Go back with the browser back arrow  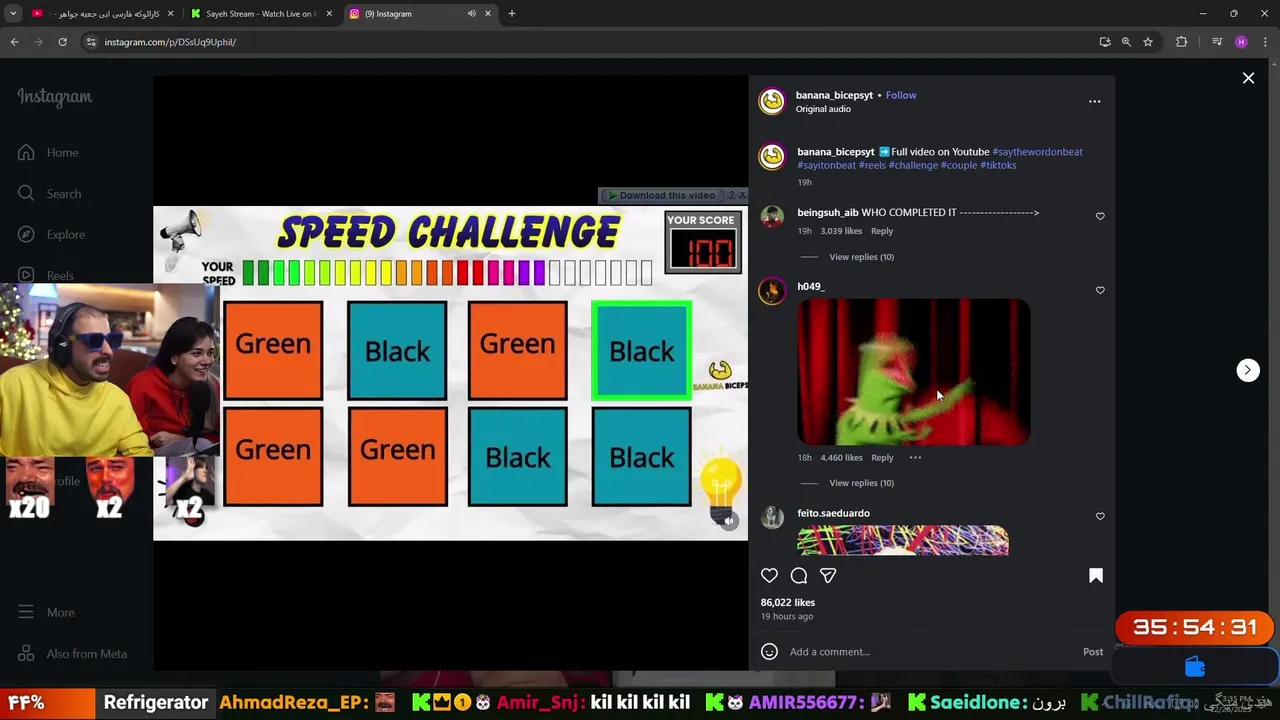[x=15, y=42]
